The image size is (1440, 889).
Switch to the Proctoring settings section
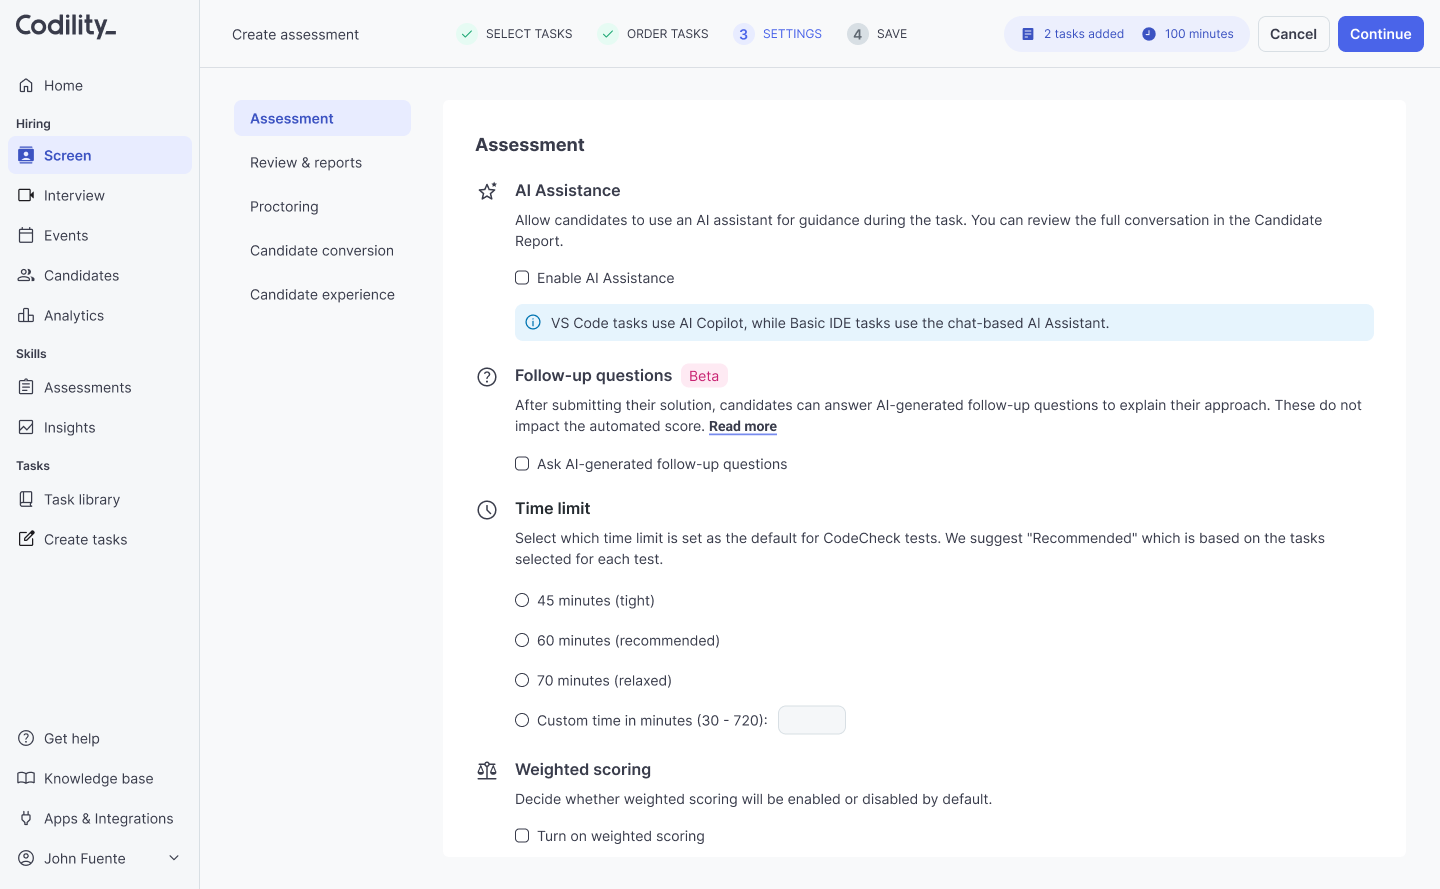[284, 206]
